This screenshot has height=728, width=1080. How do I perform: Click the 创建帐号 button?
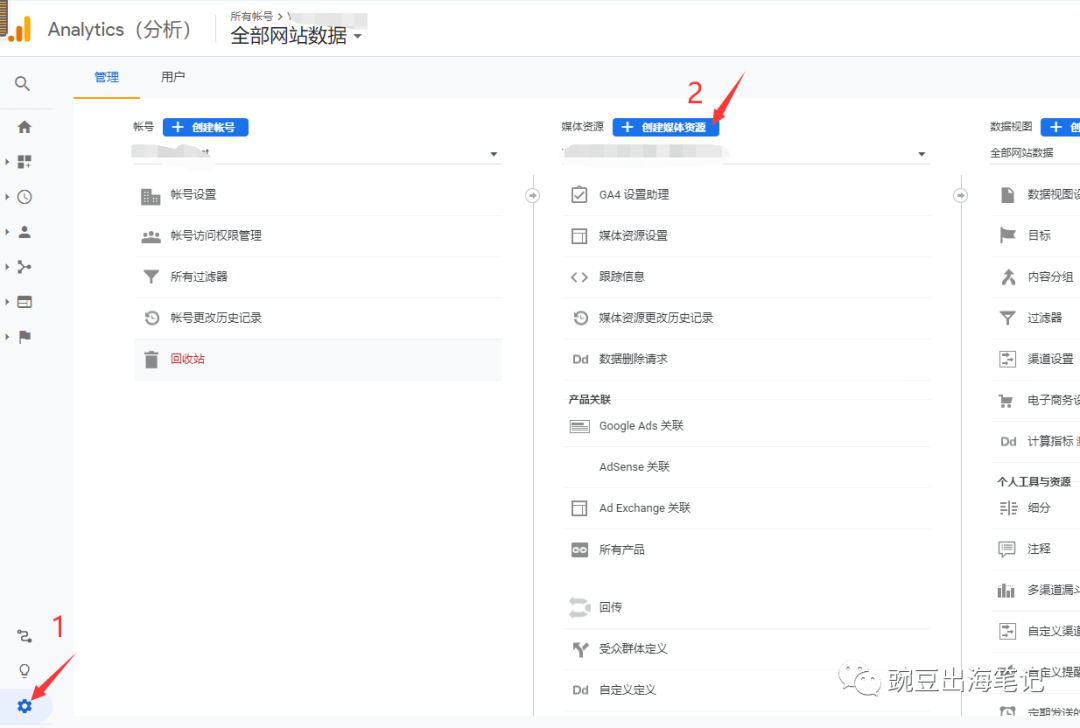click(205, 128)
